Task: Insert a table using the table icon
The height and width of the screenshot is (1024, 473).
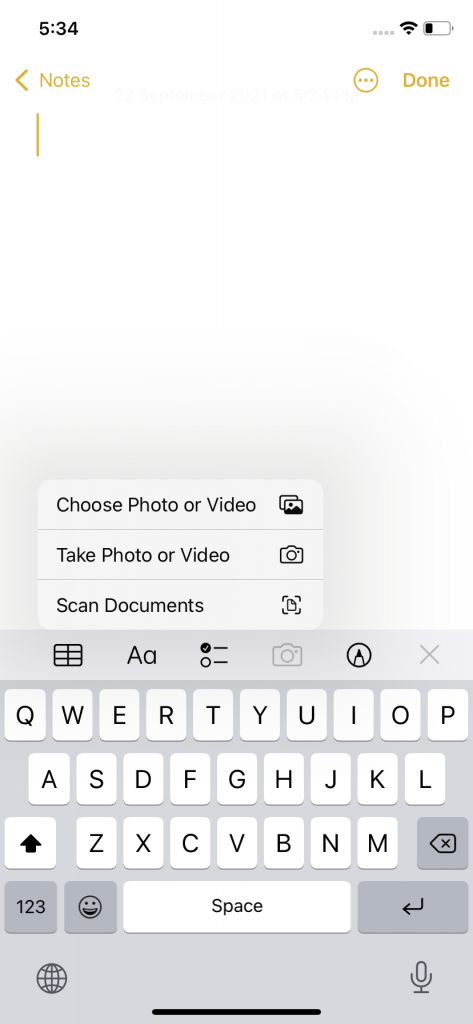Action: (68, 655)
